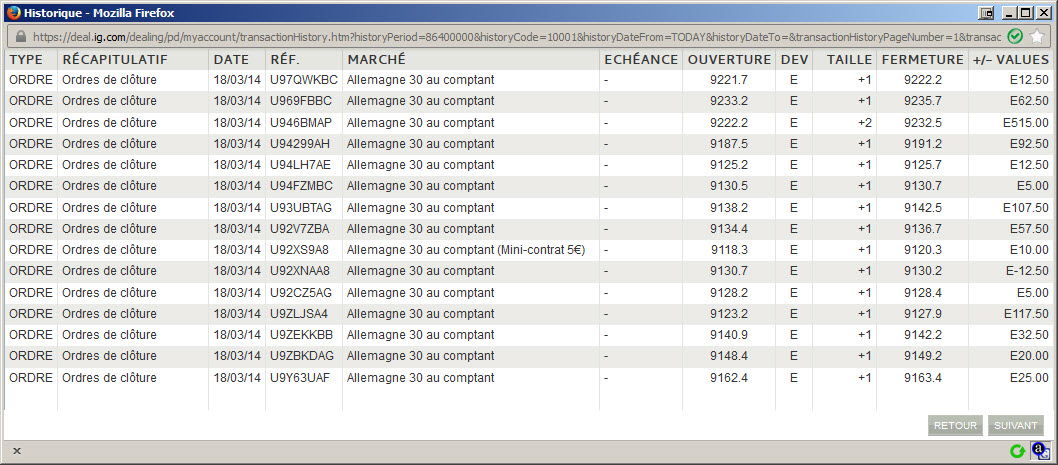1058x465 pixels.
Task: Click the MARCHÉ column header
Action: [x=377, y=59]
